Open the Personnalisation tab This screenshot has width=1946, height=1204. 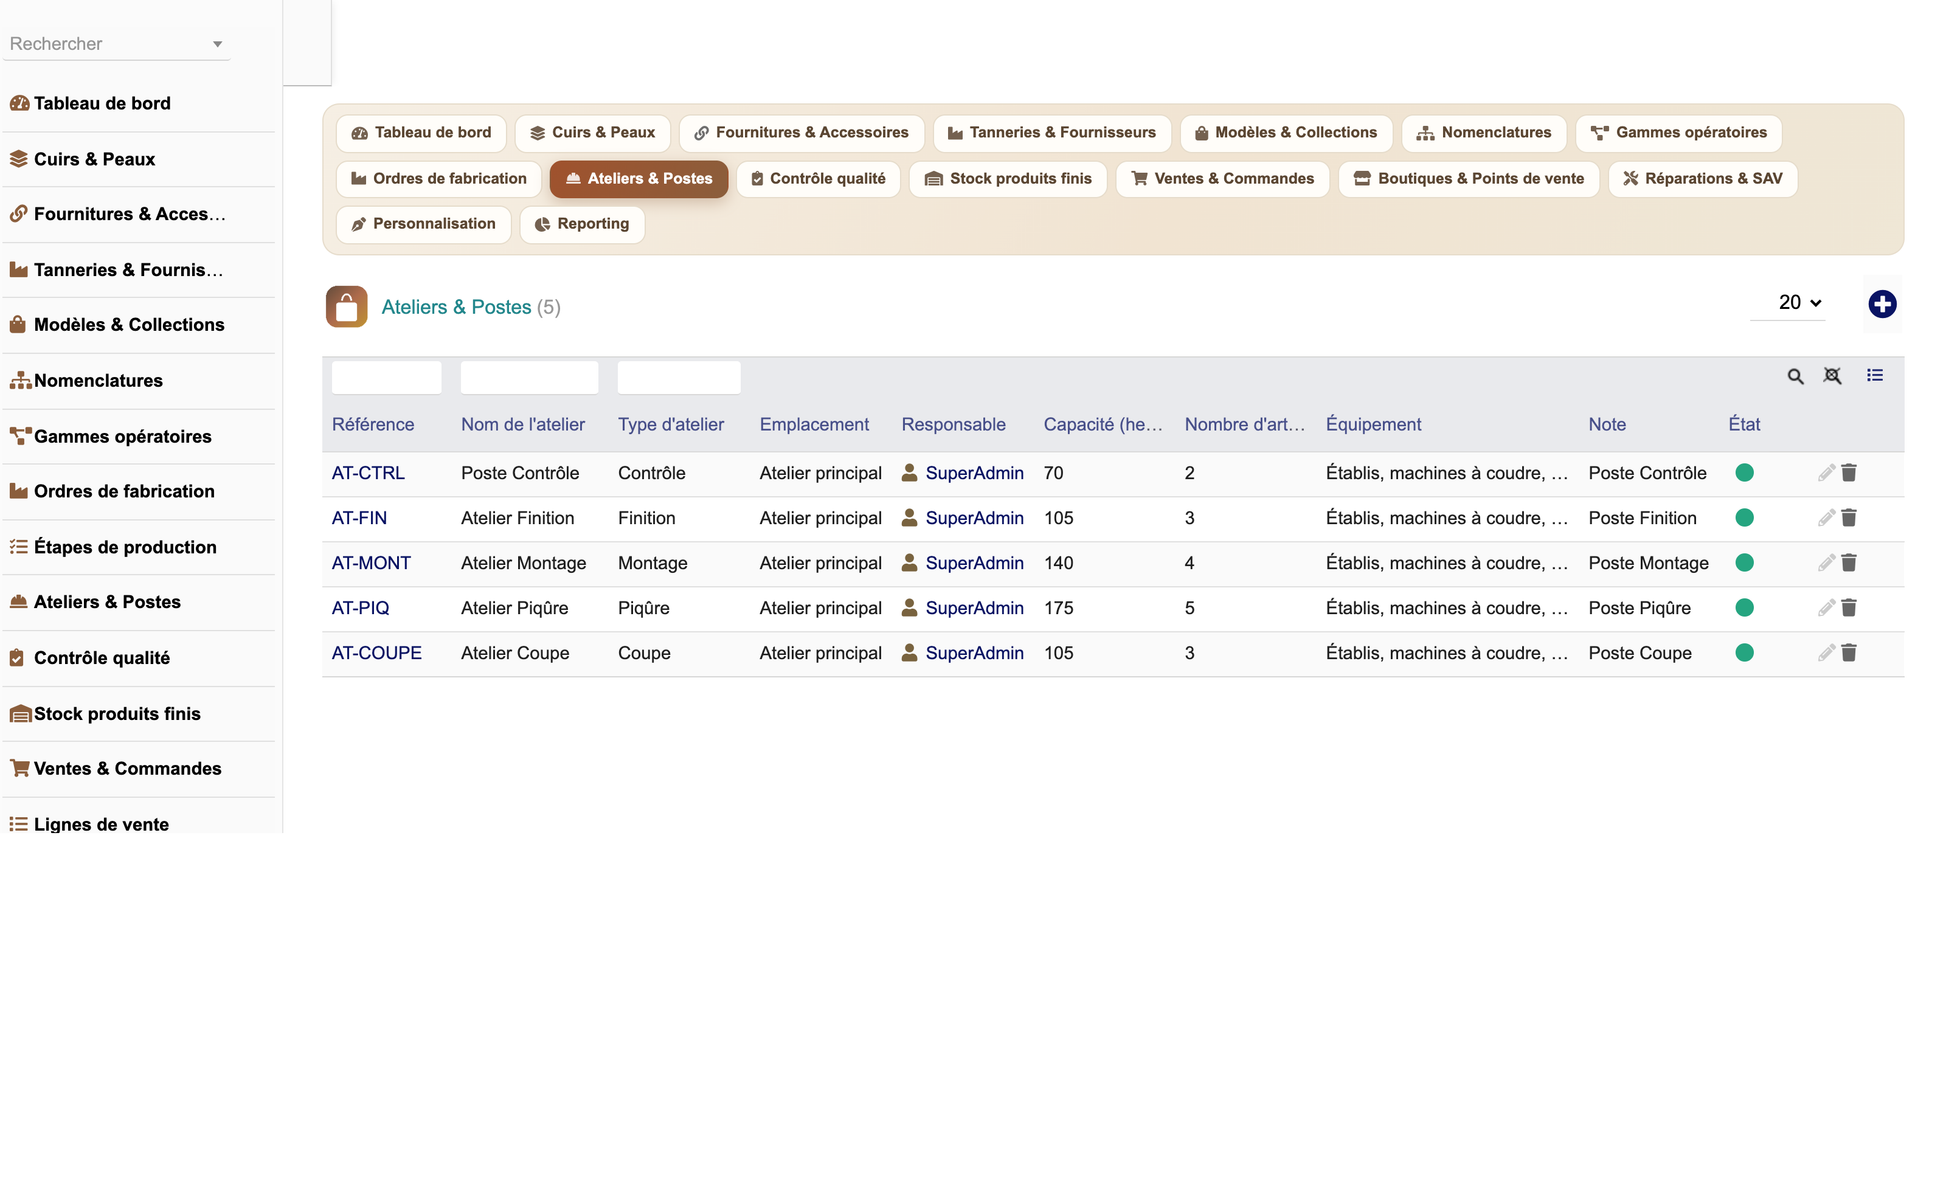(424, 224)
